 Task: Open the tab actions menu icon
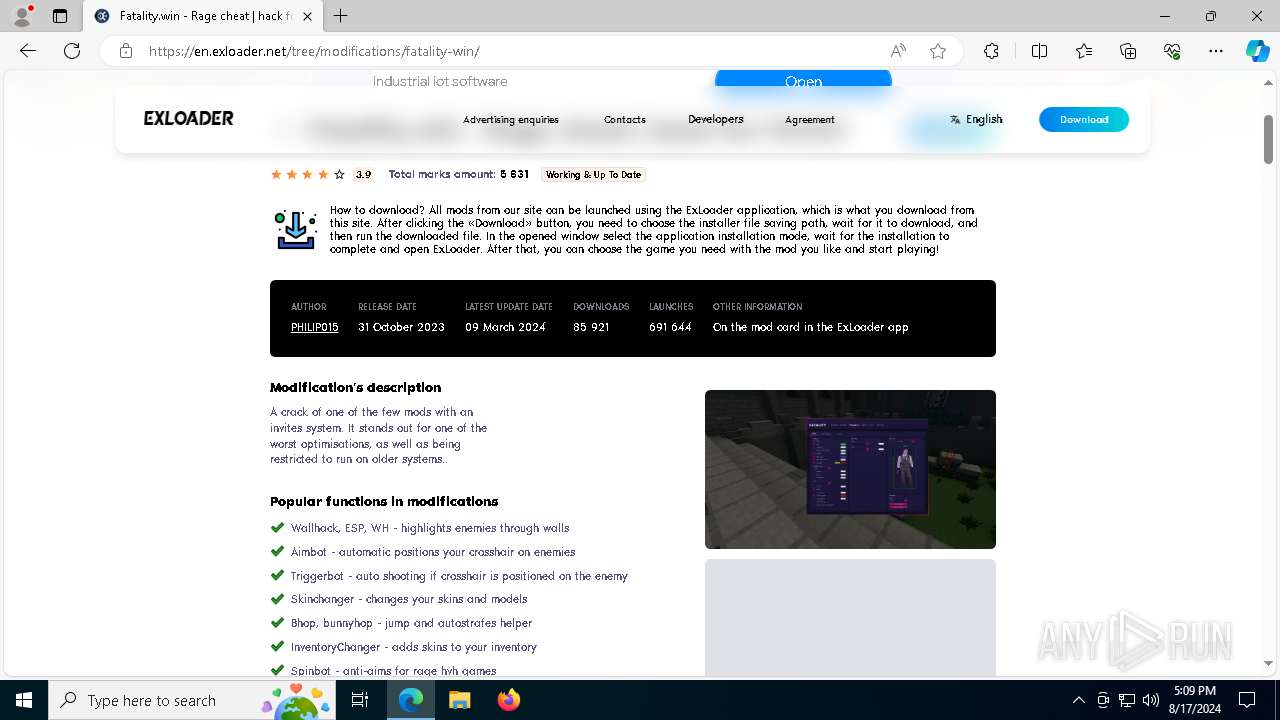[x=60, y=16]
